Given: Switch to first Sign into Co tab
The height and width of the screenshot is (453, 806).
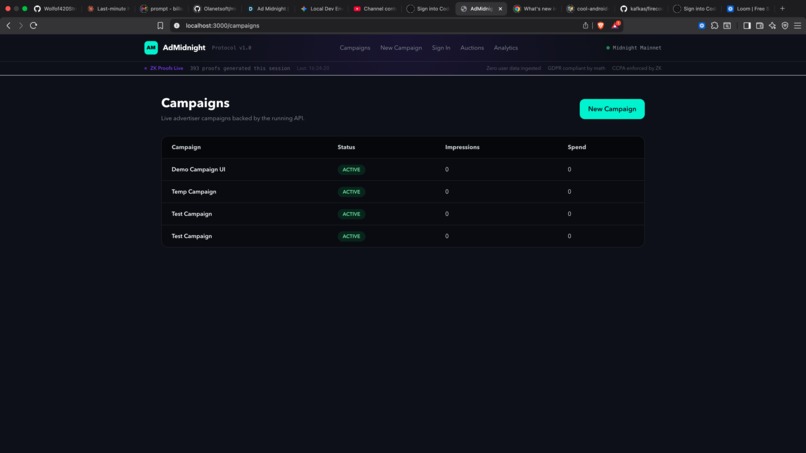Looking at the screenshot, I should [x=428, y=9].
